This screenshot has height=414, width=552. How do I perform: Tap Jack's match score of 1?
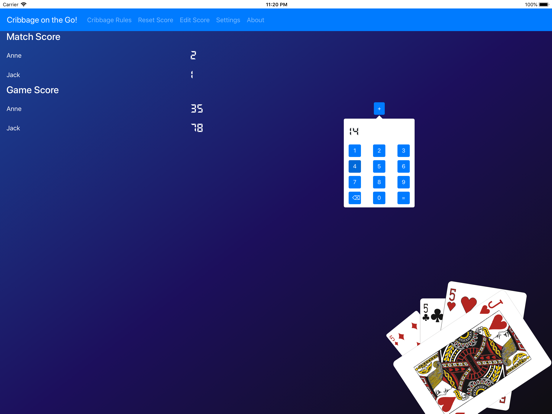click(192, 75)
